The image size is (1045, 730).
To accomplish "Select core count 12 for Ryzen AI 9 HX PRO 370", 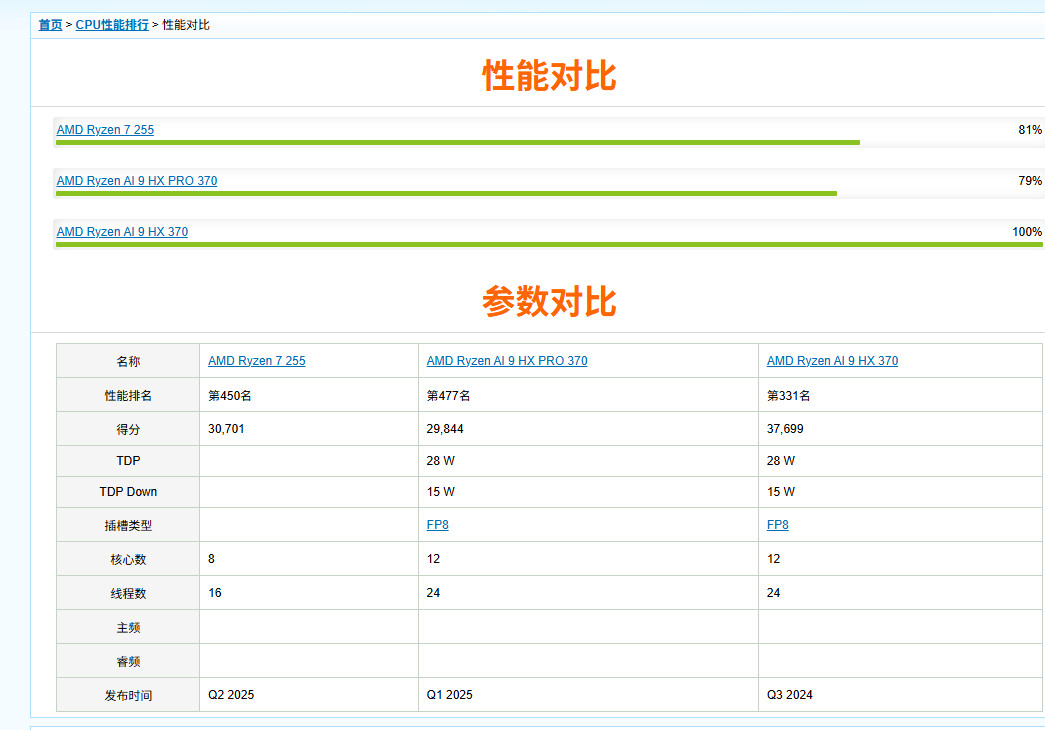I will (433, 559).
